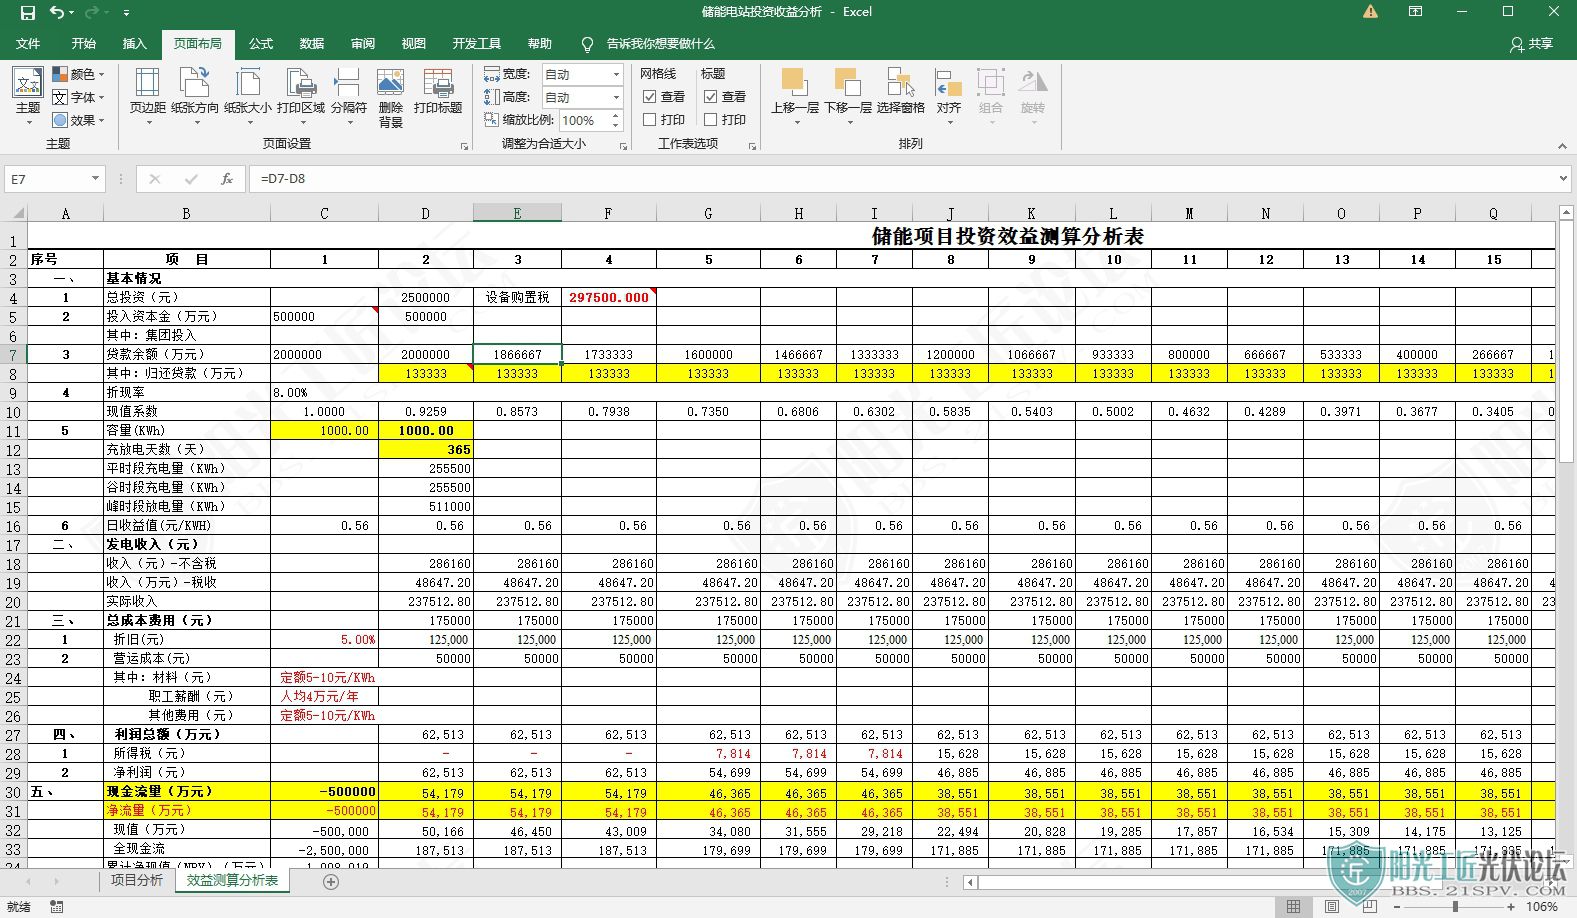The width and height of the screenshot is (1577, 918).
Task: Click the Undo arrow icon
Action: (57, 13)
